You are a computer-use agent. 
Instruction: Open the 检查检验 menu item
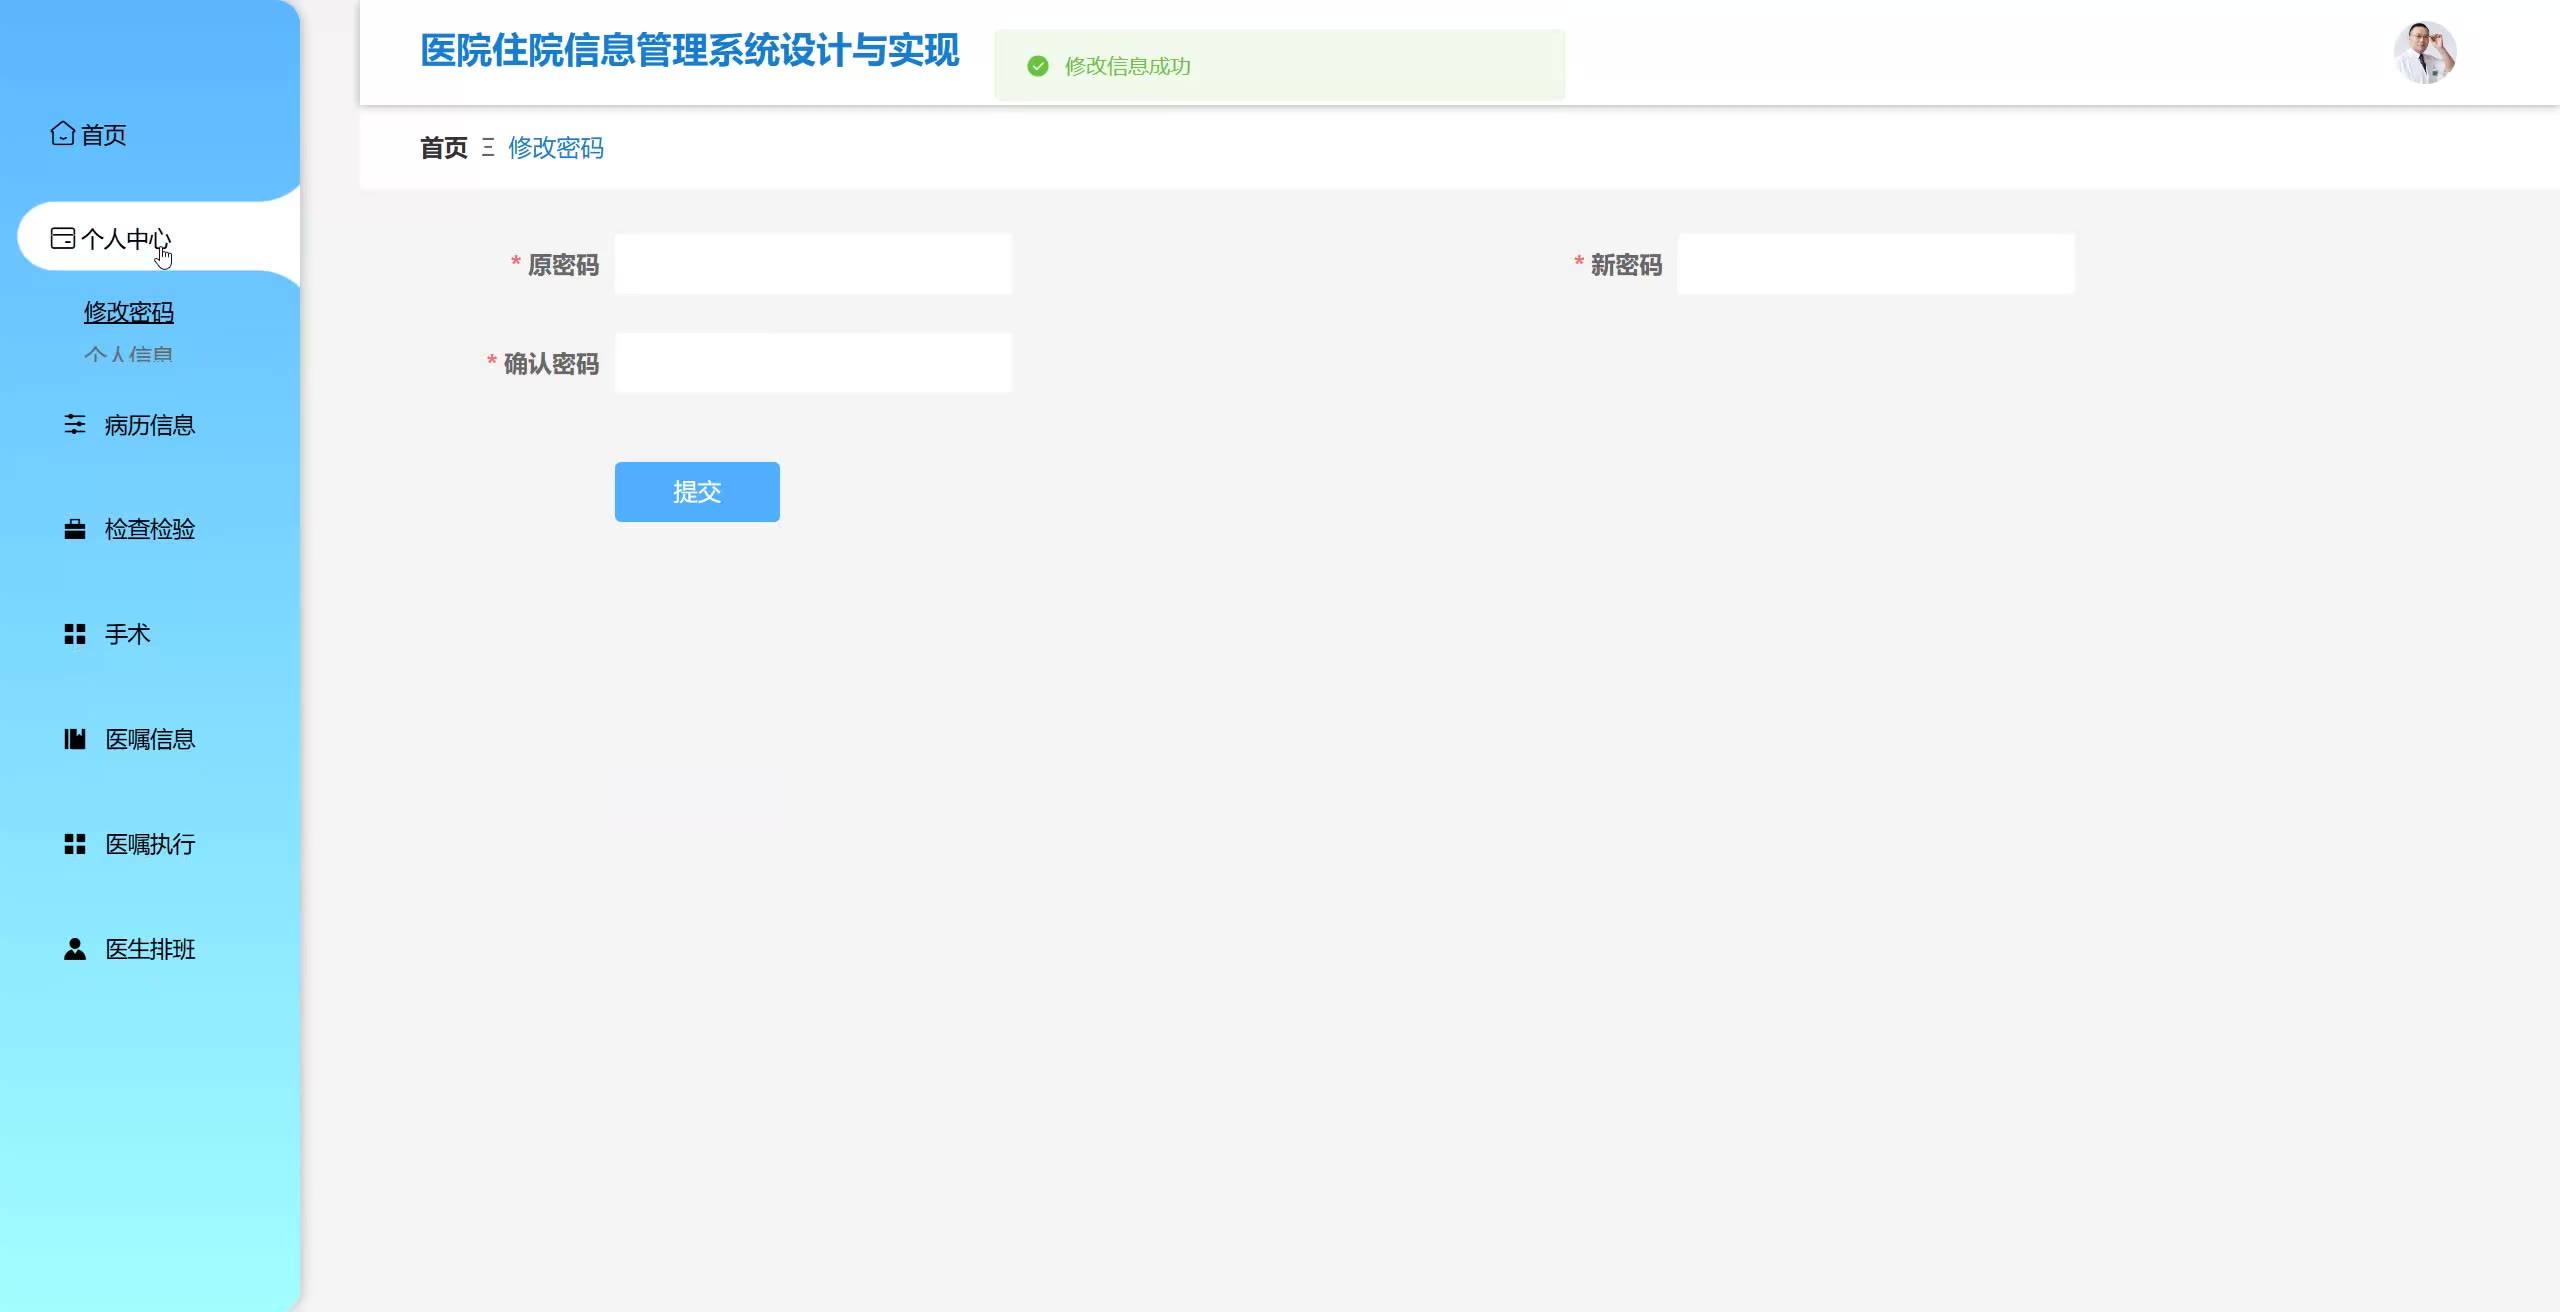pyautogui.click(x=150, y=529)
